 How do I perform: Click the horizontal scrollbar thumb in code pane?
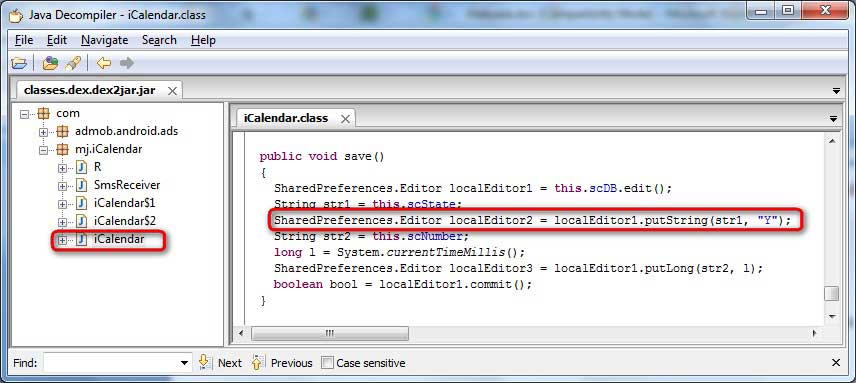point(330,333)
